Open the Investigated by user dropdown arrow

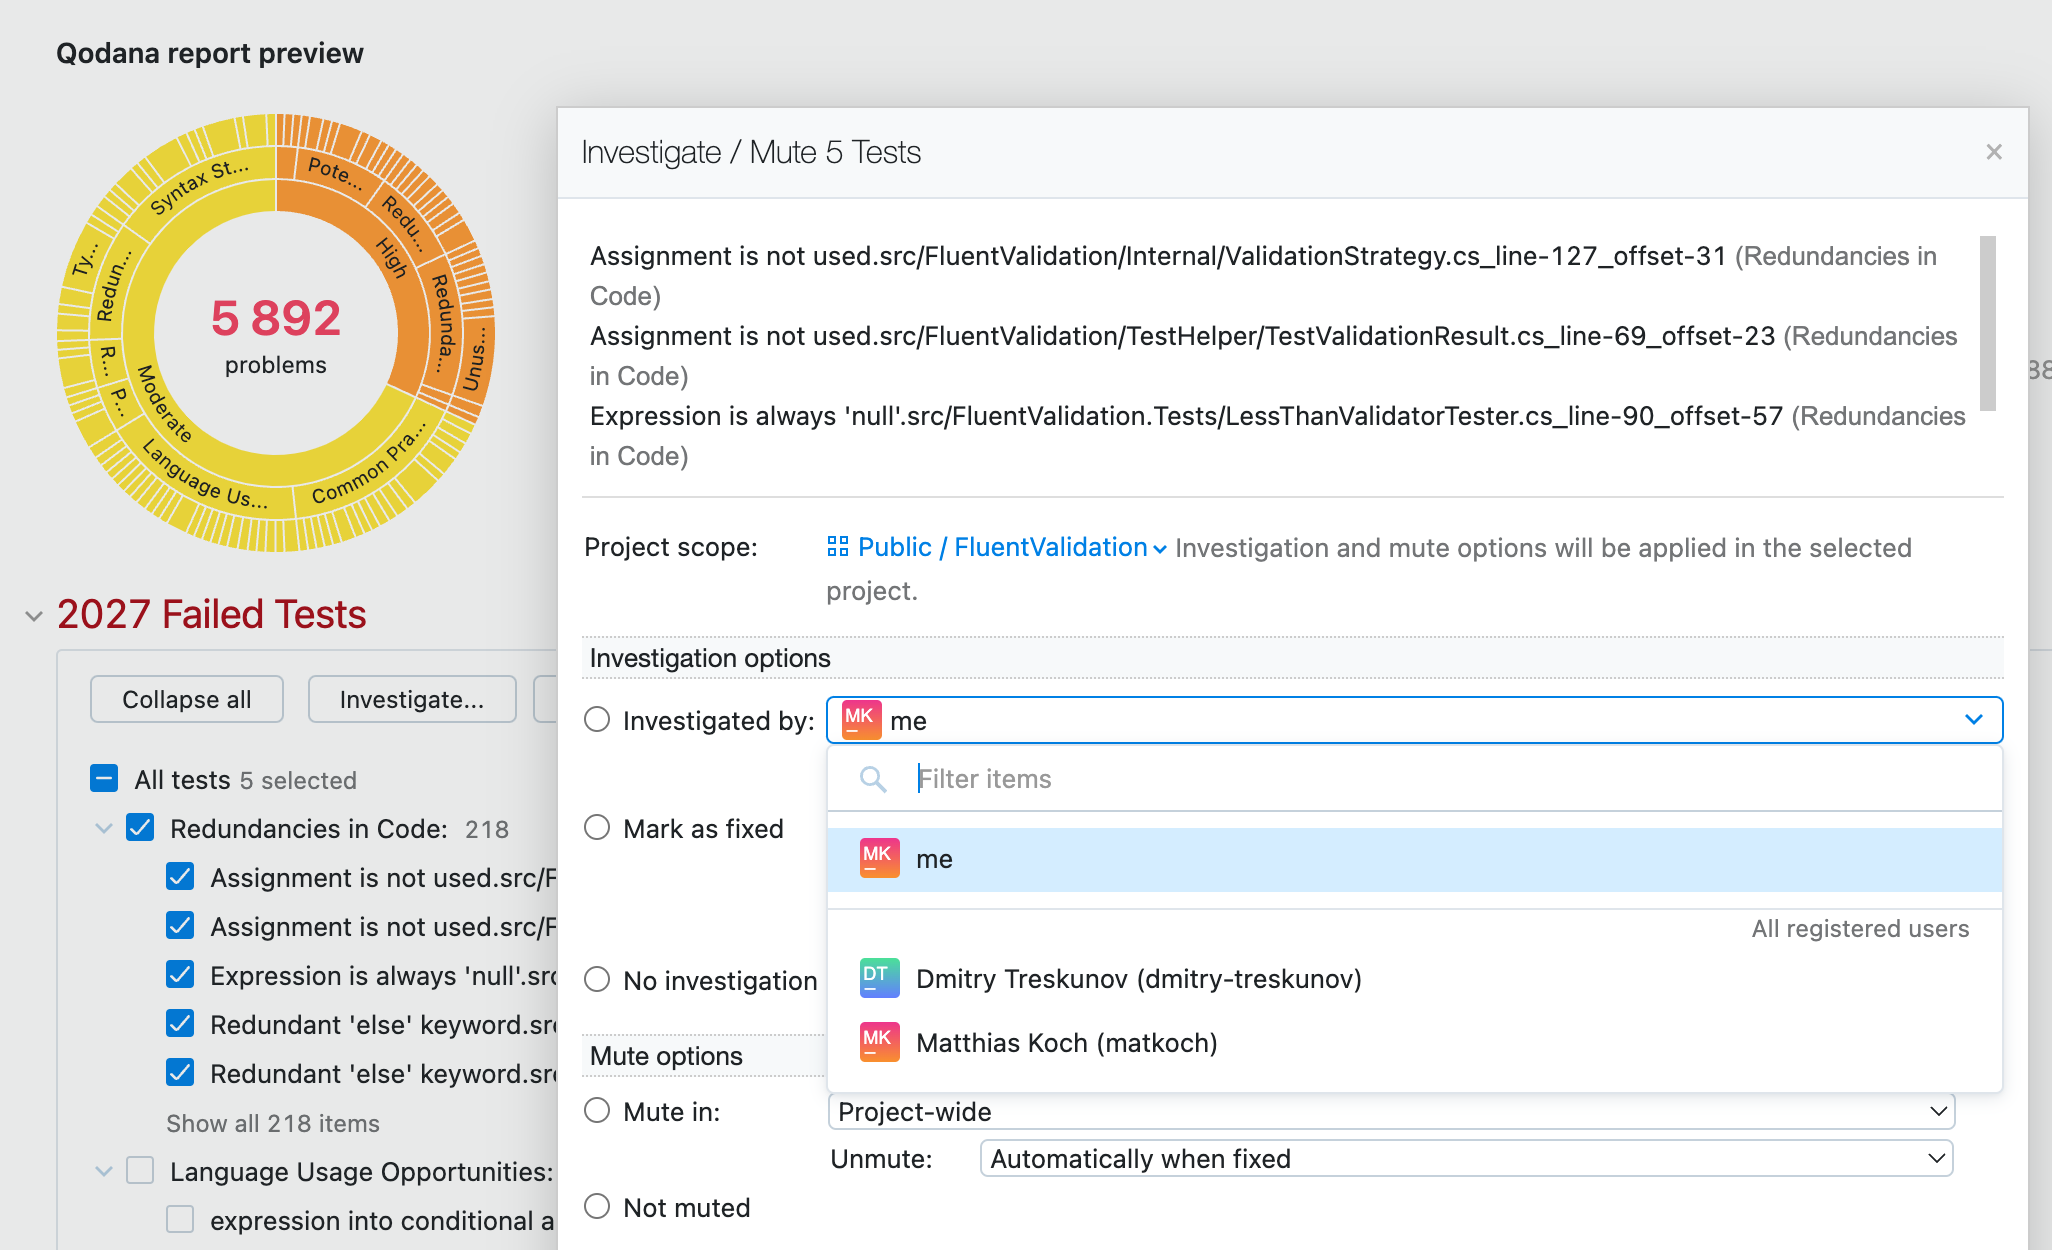pos(1973,720)
